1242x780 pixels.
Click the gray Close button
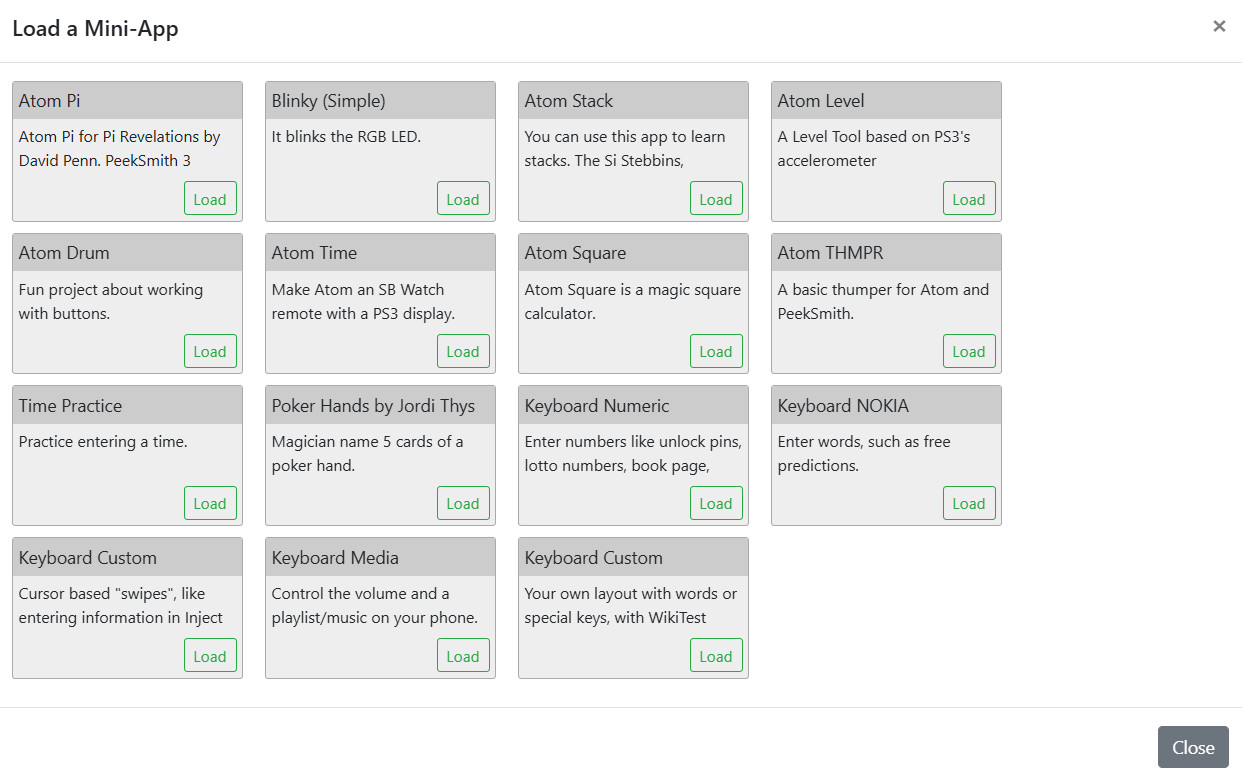point(1192,747)
